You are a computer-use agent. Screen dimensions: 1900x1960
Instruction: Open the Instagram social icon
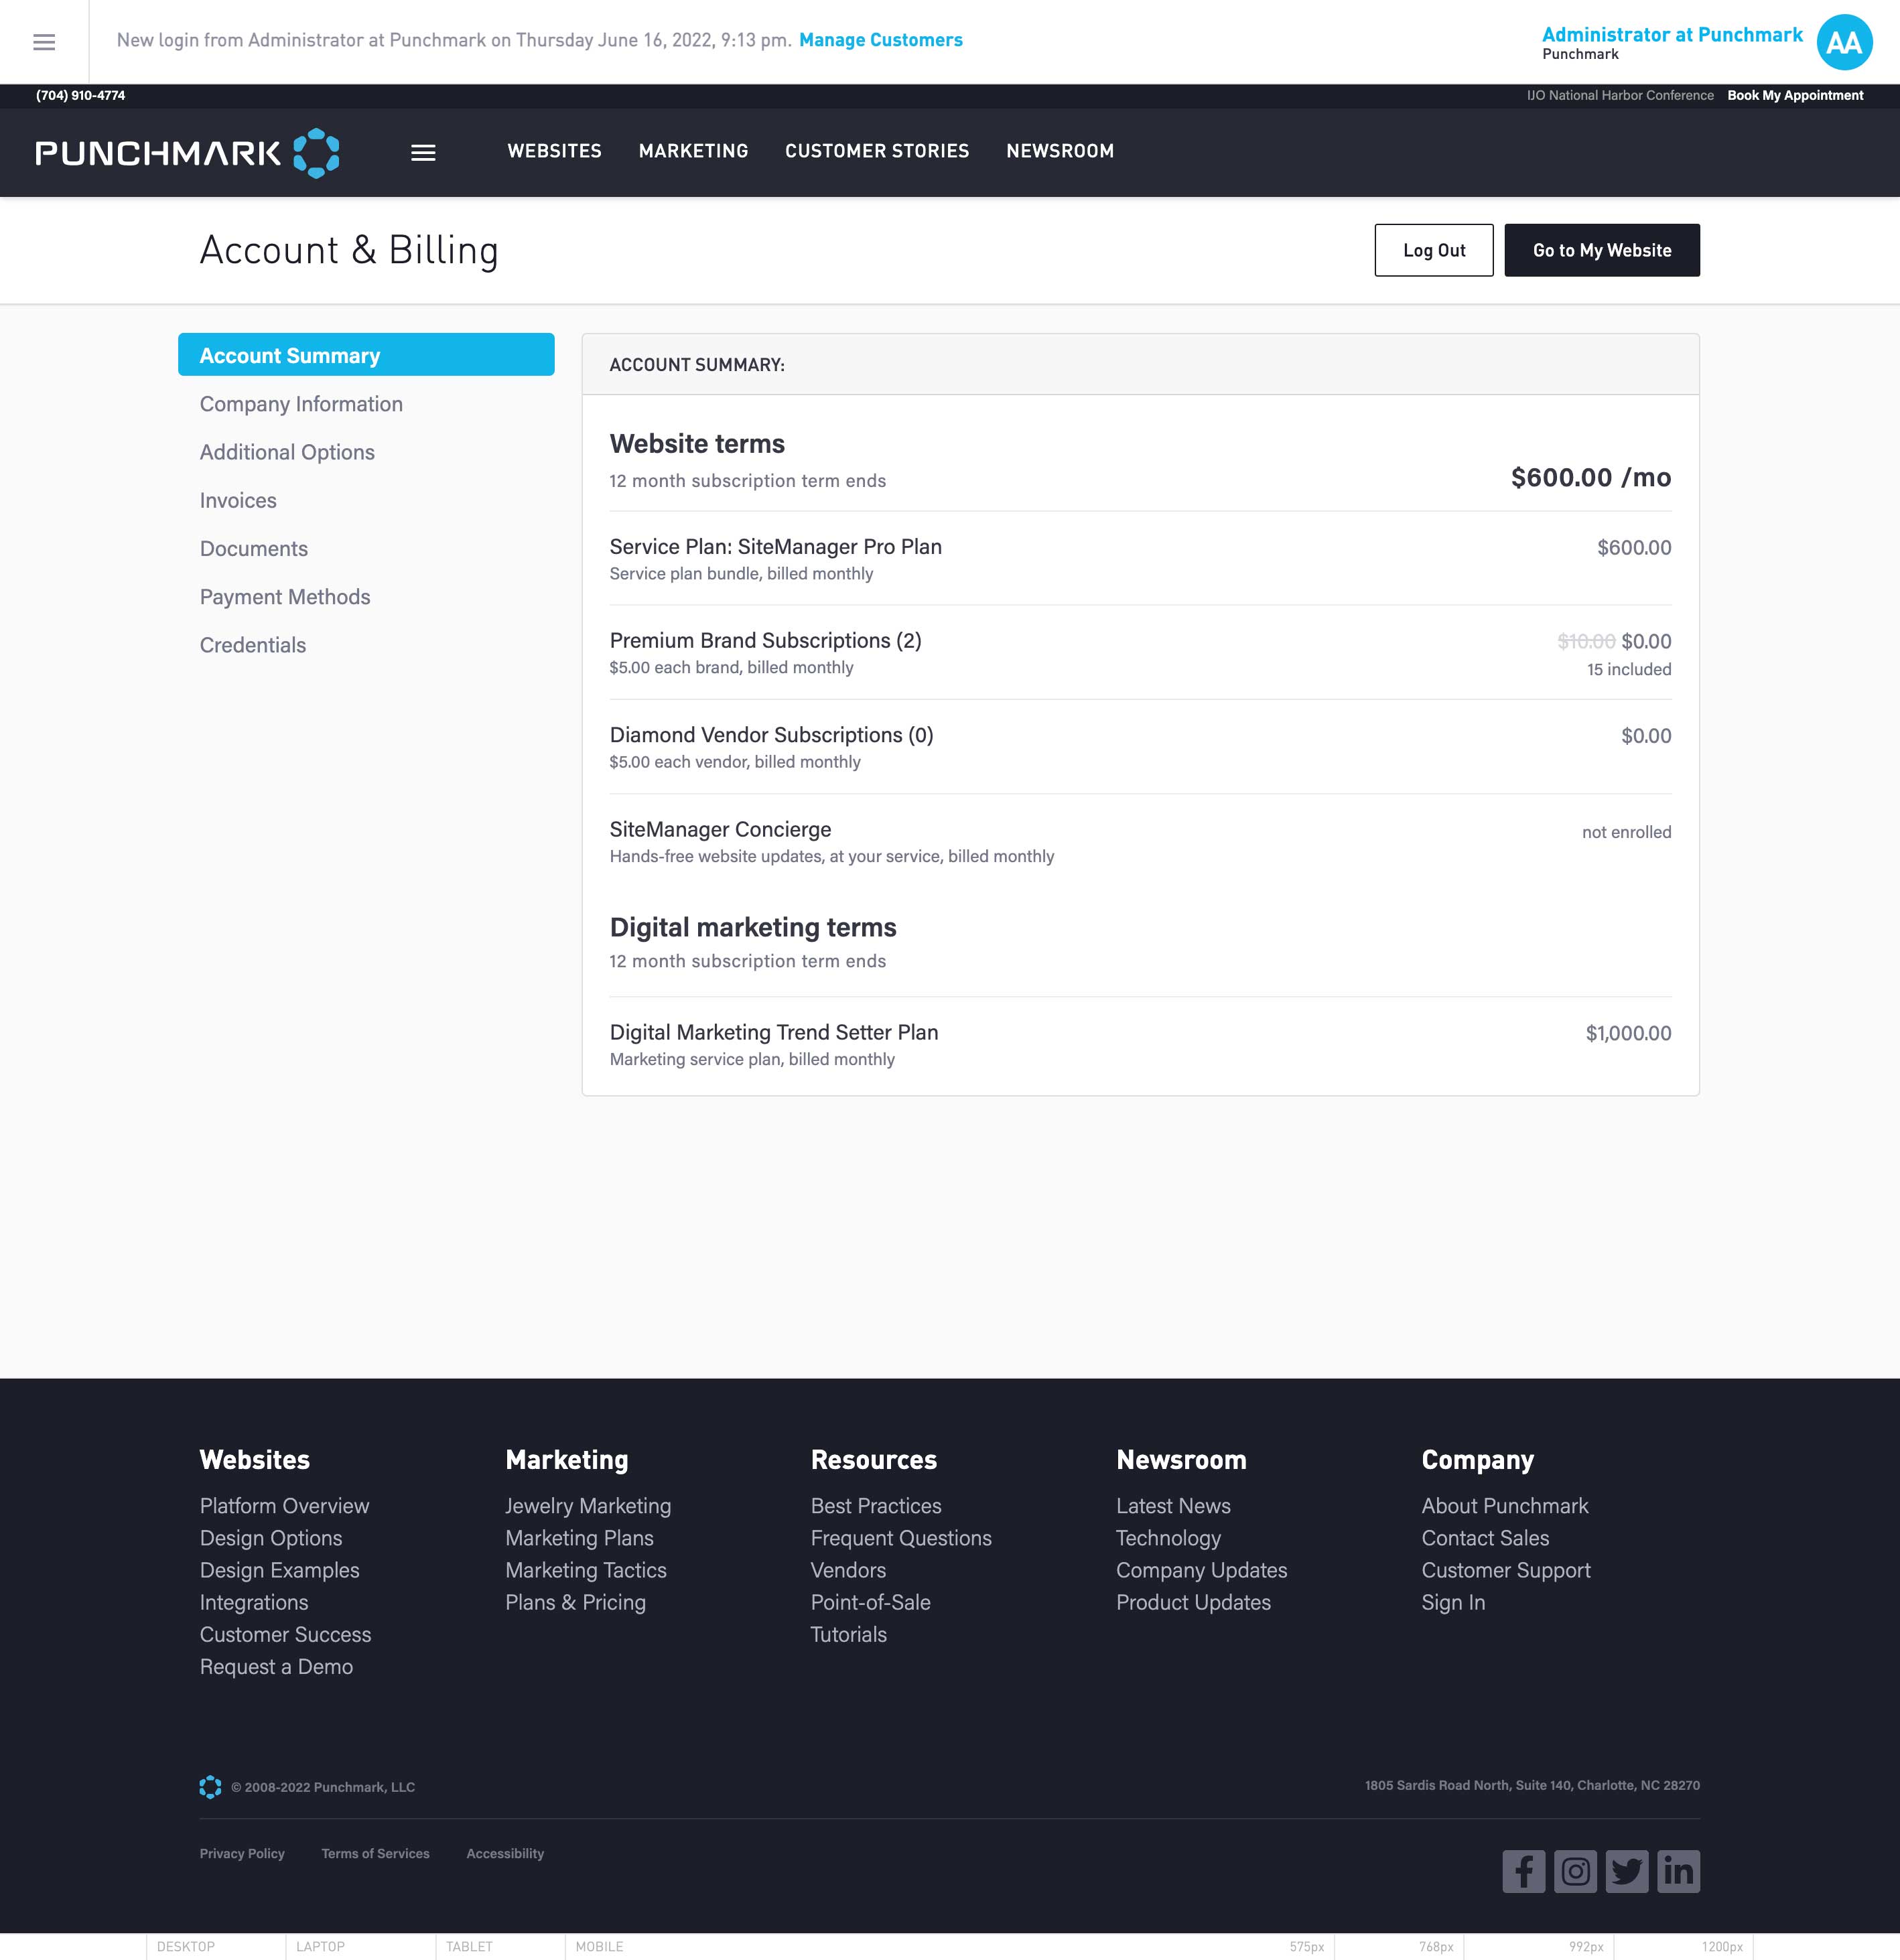point(1575,1871)
